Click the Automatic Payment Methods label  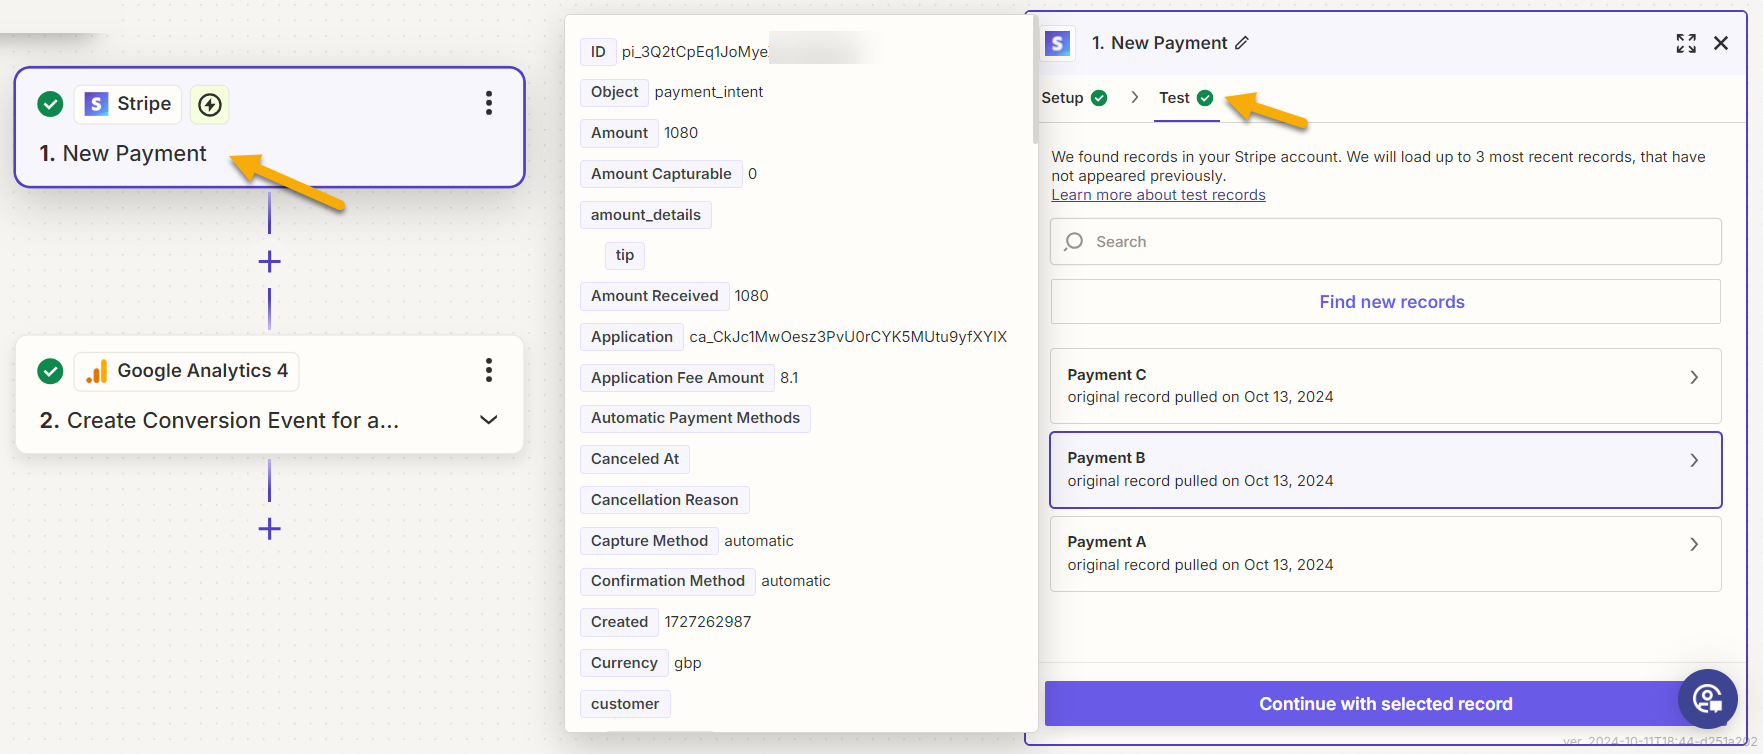click(x=695, y=418)
